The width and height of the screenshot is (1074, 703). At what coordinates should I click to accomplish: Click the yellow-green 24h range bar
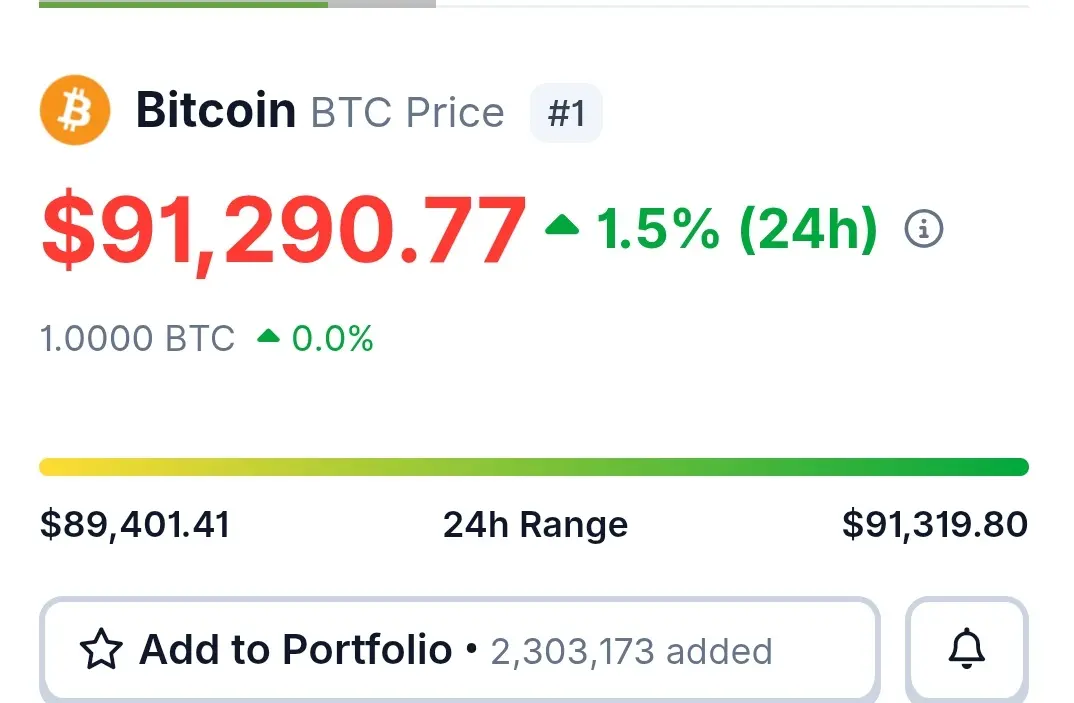[x=534, y=467]
